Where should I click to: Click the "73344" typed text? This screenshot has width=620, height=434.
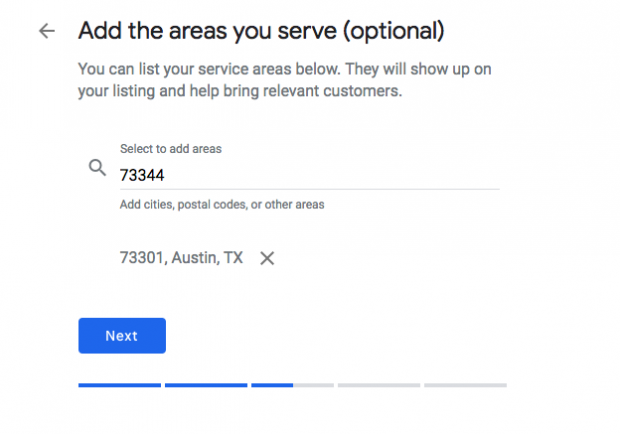tap(142, 175)
